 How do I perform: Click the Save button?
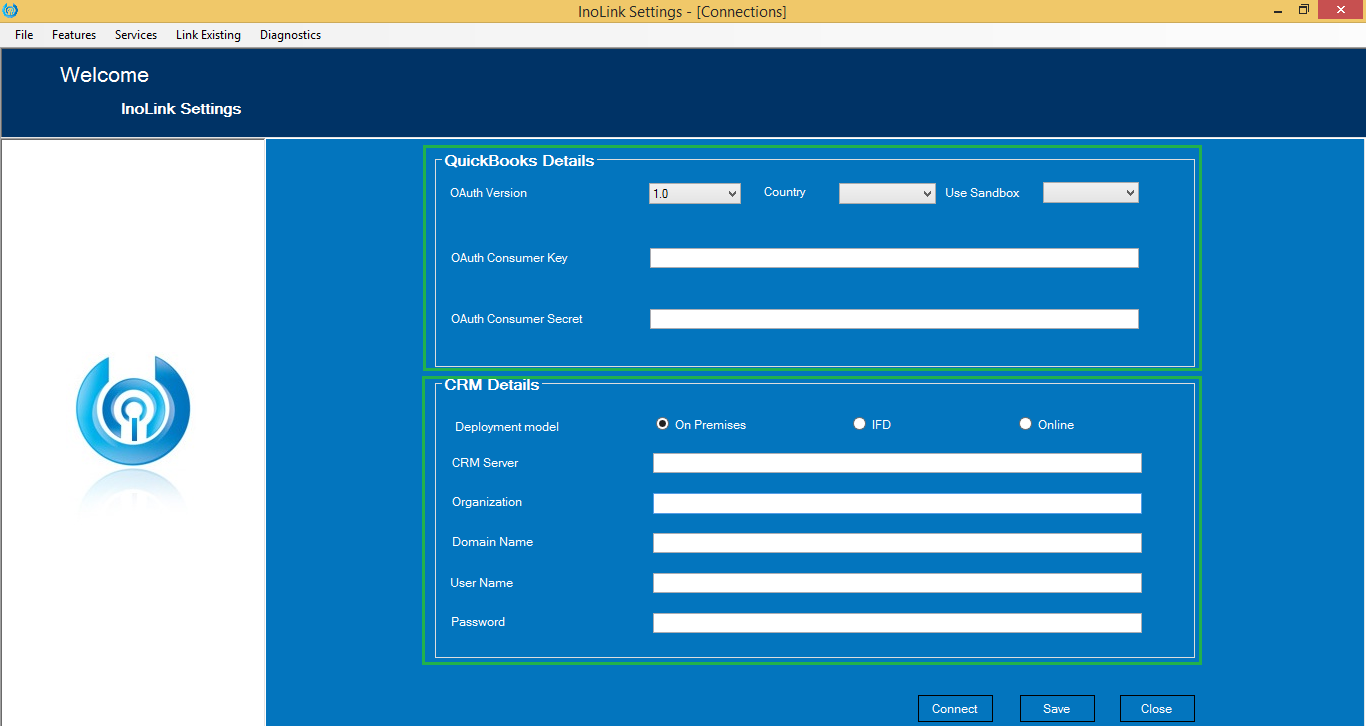point(1057,708)
